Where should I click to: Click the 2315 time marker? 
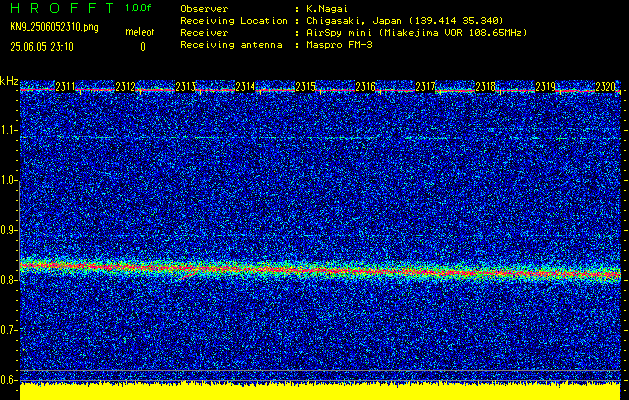(x=305, y=87)
